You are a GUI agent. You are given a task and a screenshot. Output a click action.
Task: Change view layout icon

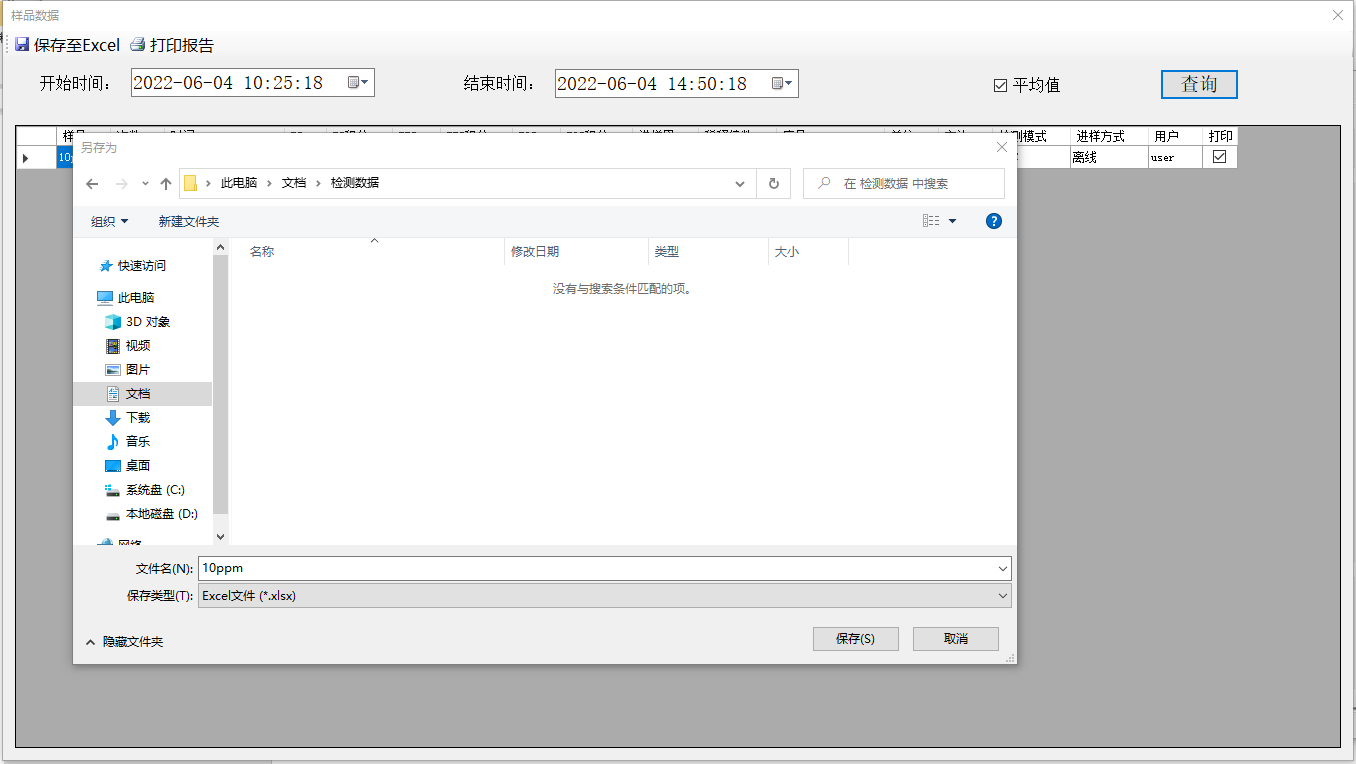931,221
